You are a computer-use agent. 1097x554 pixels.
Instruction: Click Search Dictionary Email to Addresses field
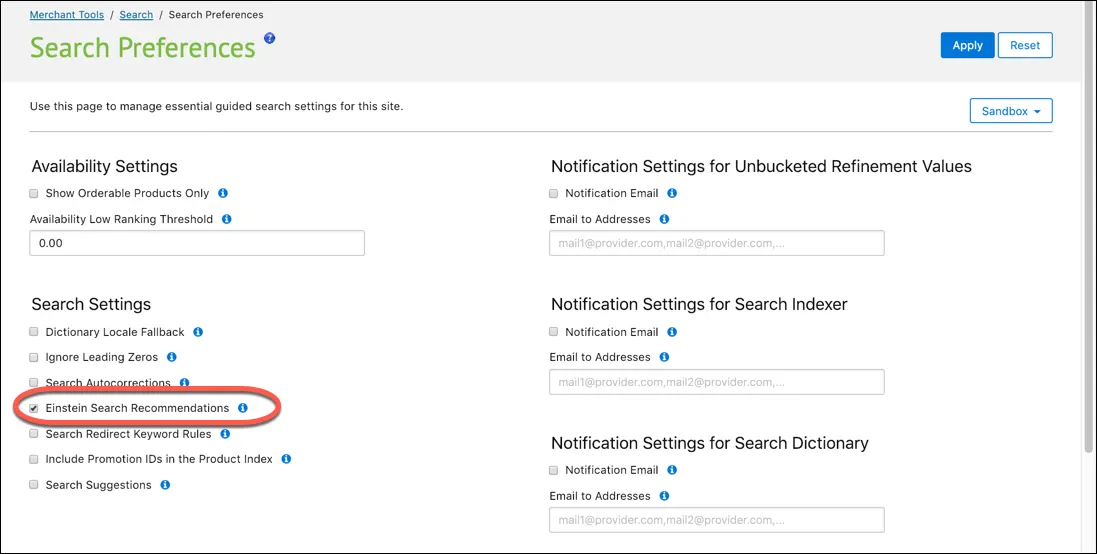point(716,520)
